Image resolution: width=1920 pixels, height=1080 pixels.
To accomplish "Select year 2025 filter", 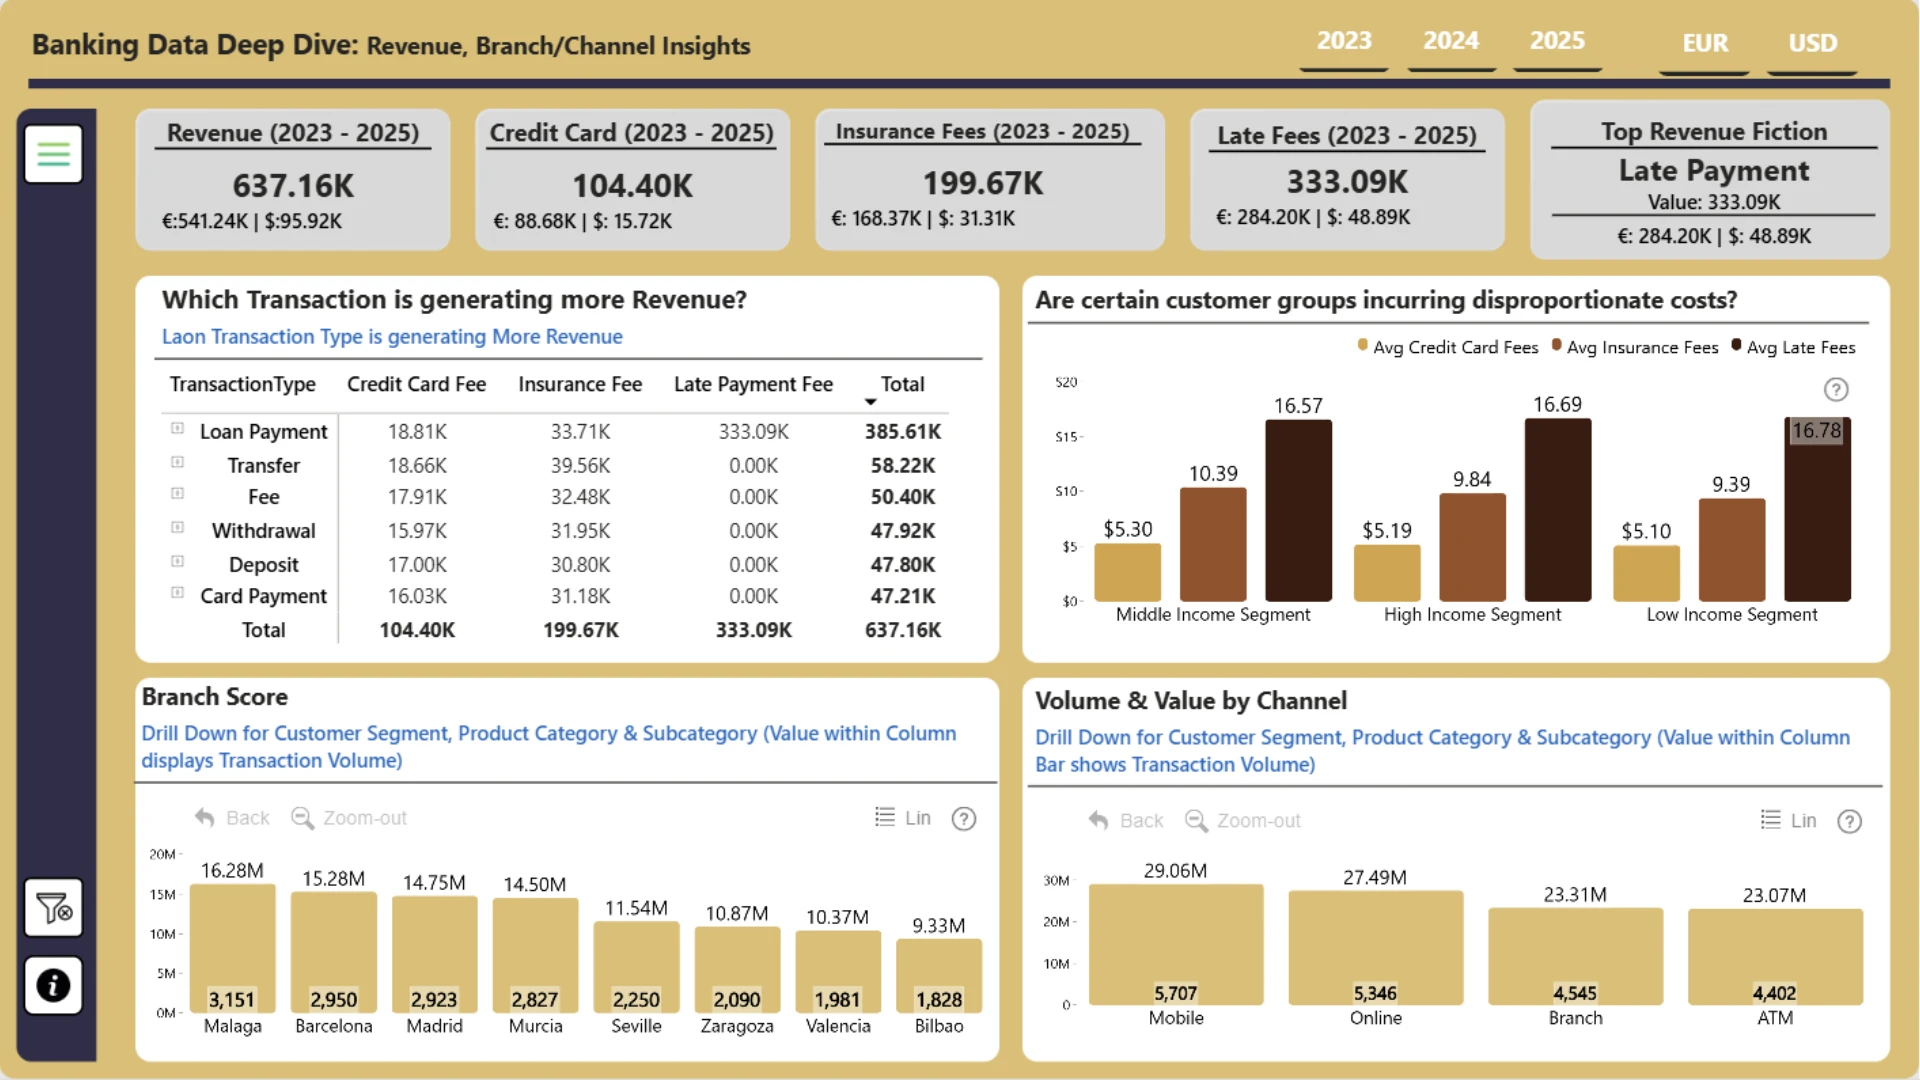I will pyautogui.click(x=1557, y=42).
